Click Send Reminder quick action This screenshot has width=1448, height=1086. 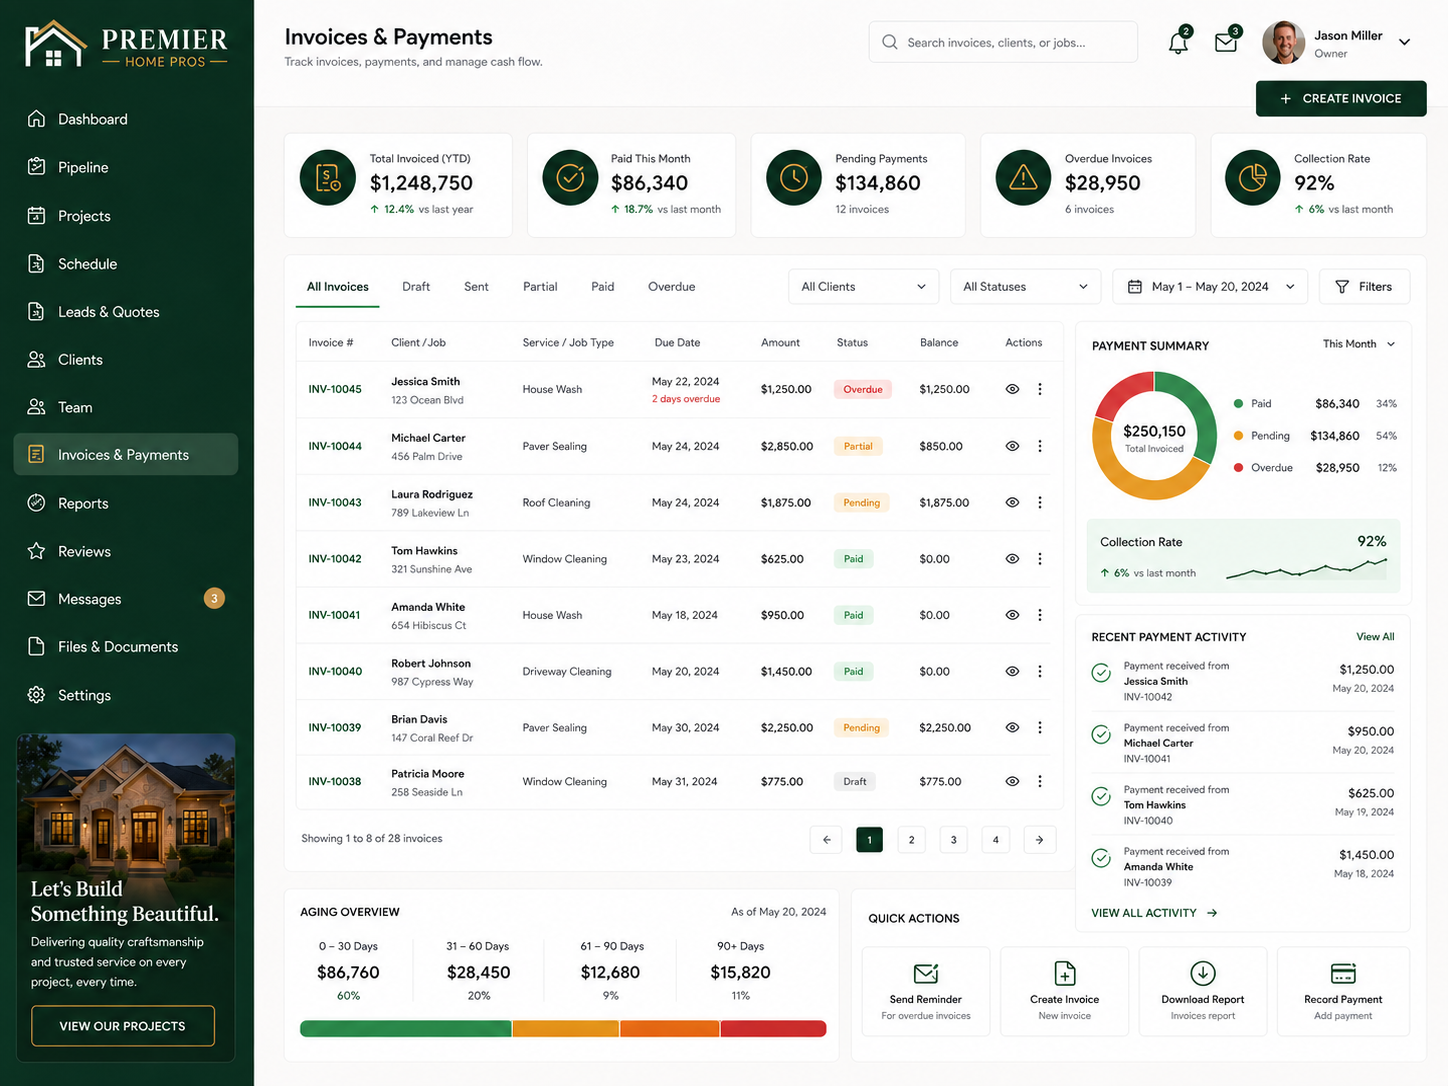pyautogui.click(x=926, y=991)
